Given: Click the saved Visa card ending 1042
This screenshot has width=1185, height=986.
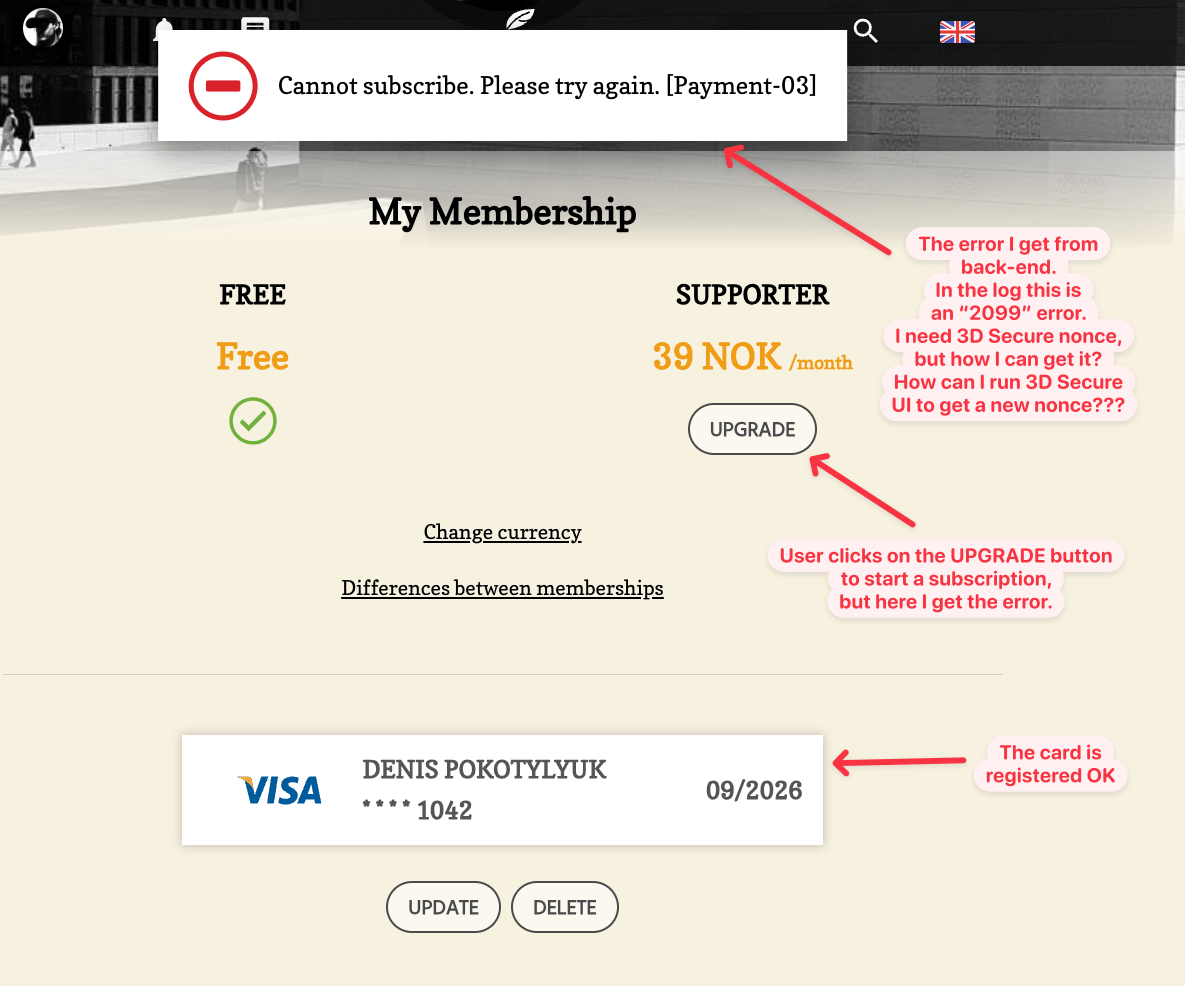Looking at the screenshot, I should click(502, 790).
